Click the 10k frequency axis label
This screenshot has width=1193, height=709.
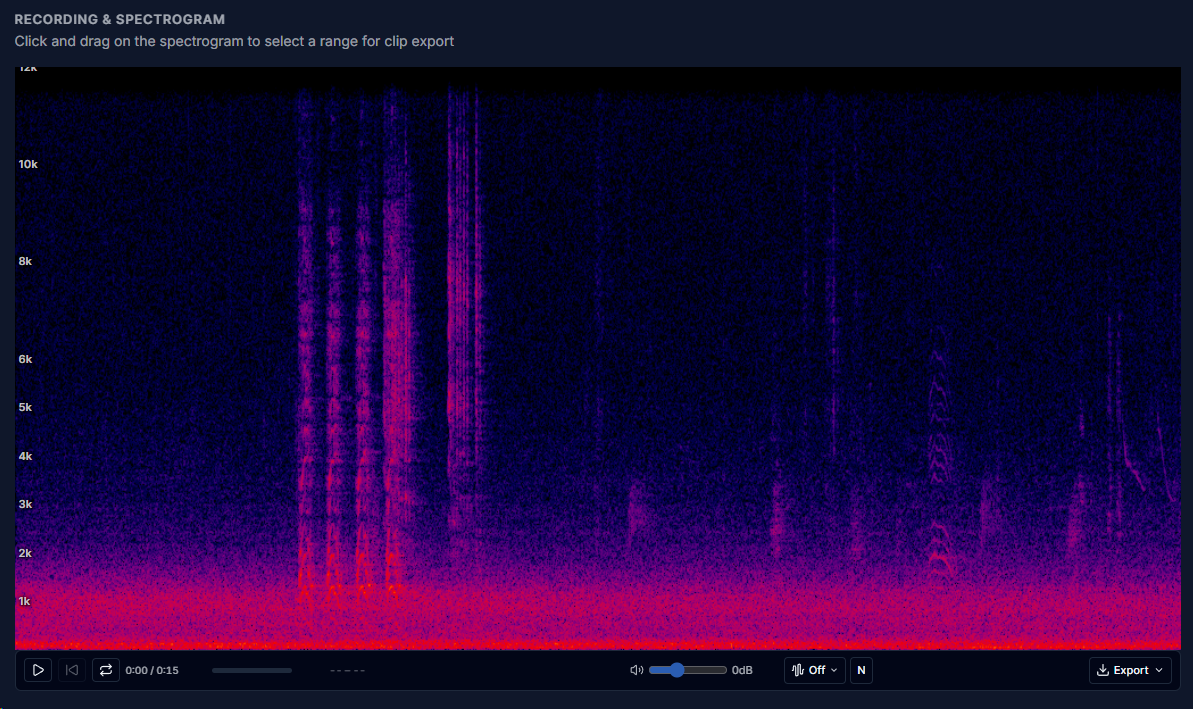tap(28, 164)
